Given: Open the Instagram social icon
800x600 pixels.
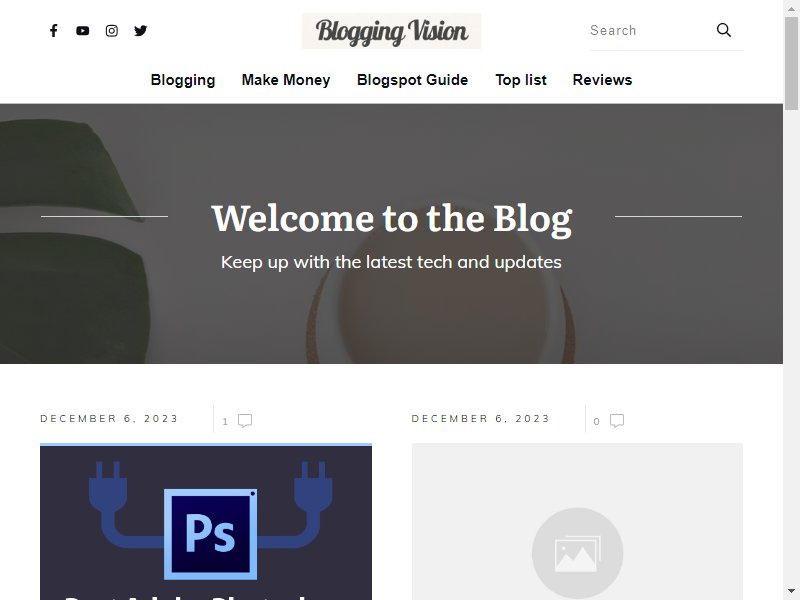Looking at the screenshot, I should (x=112, y=31).
